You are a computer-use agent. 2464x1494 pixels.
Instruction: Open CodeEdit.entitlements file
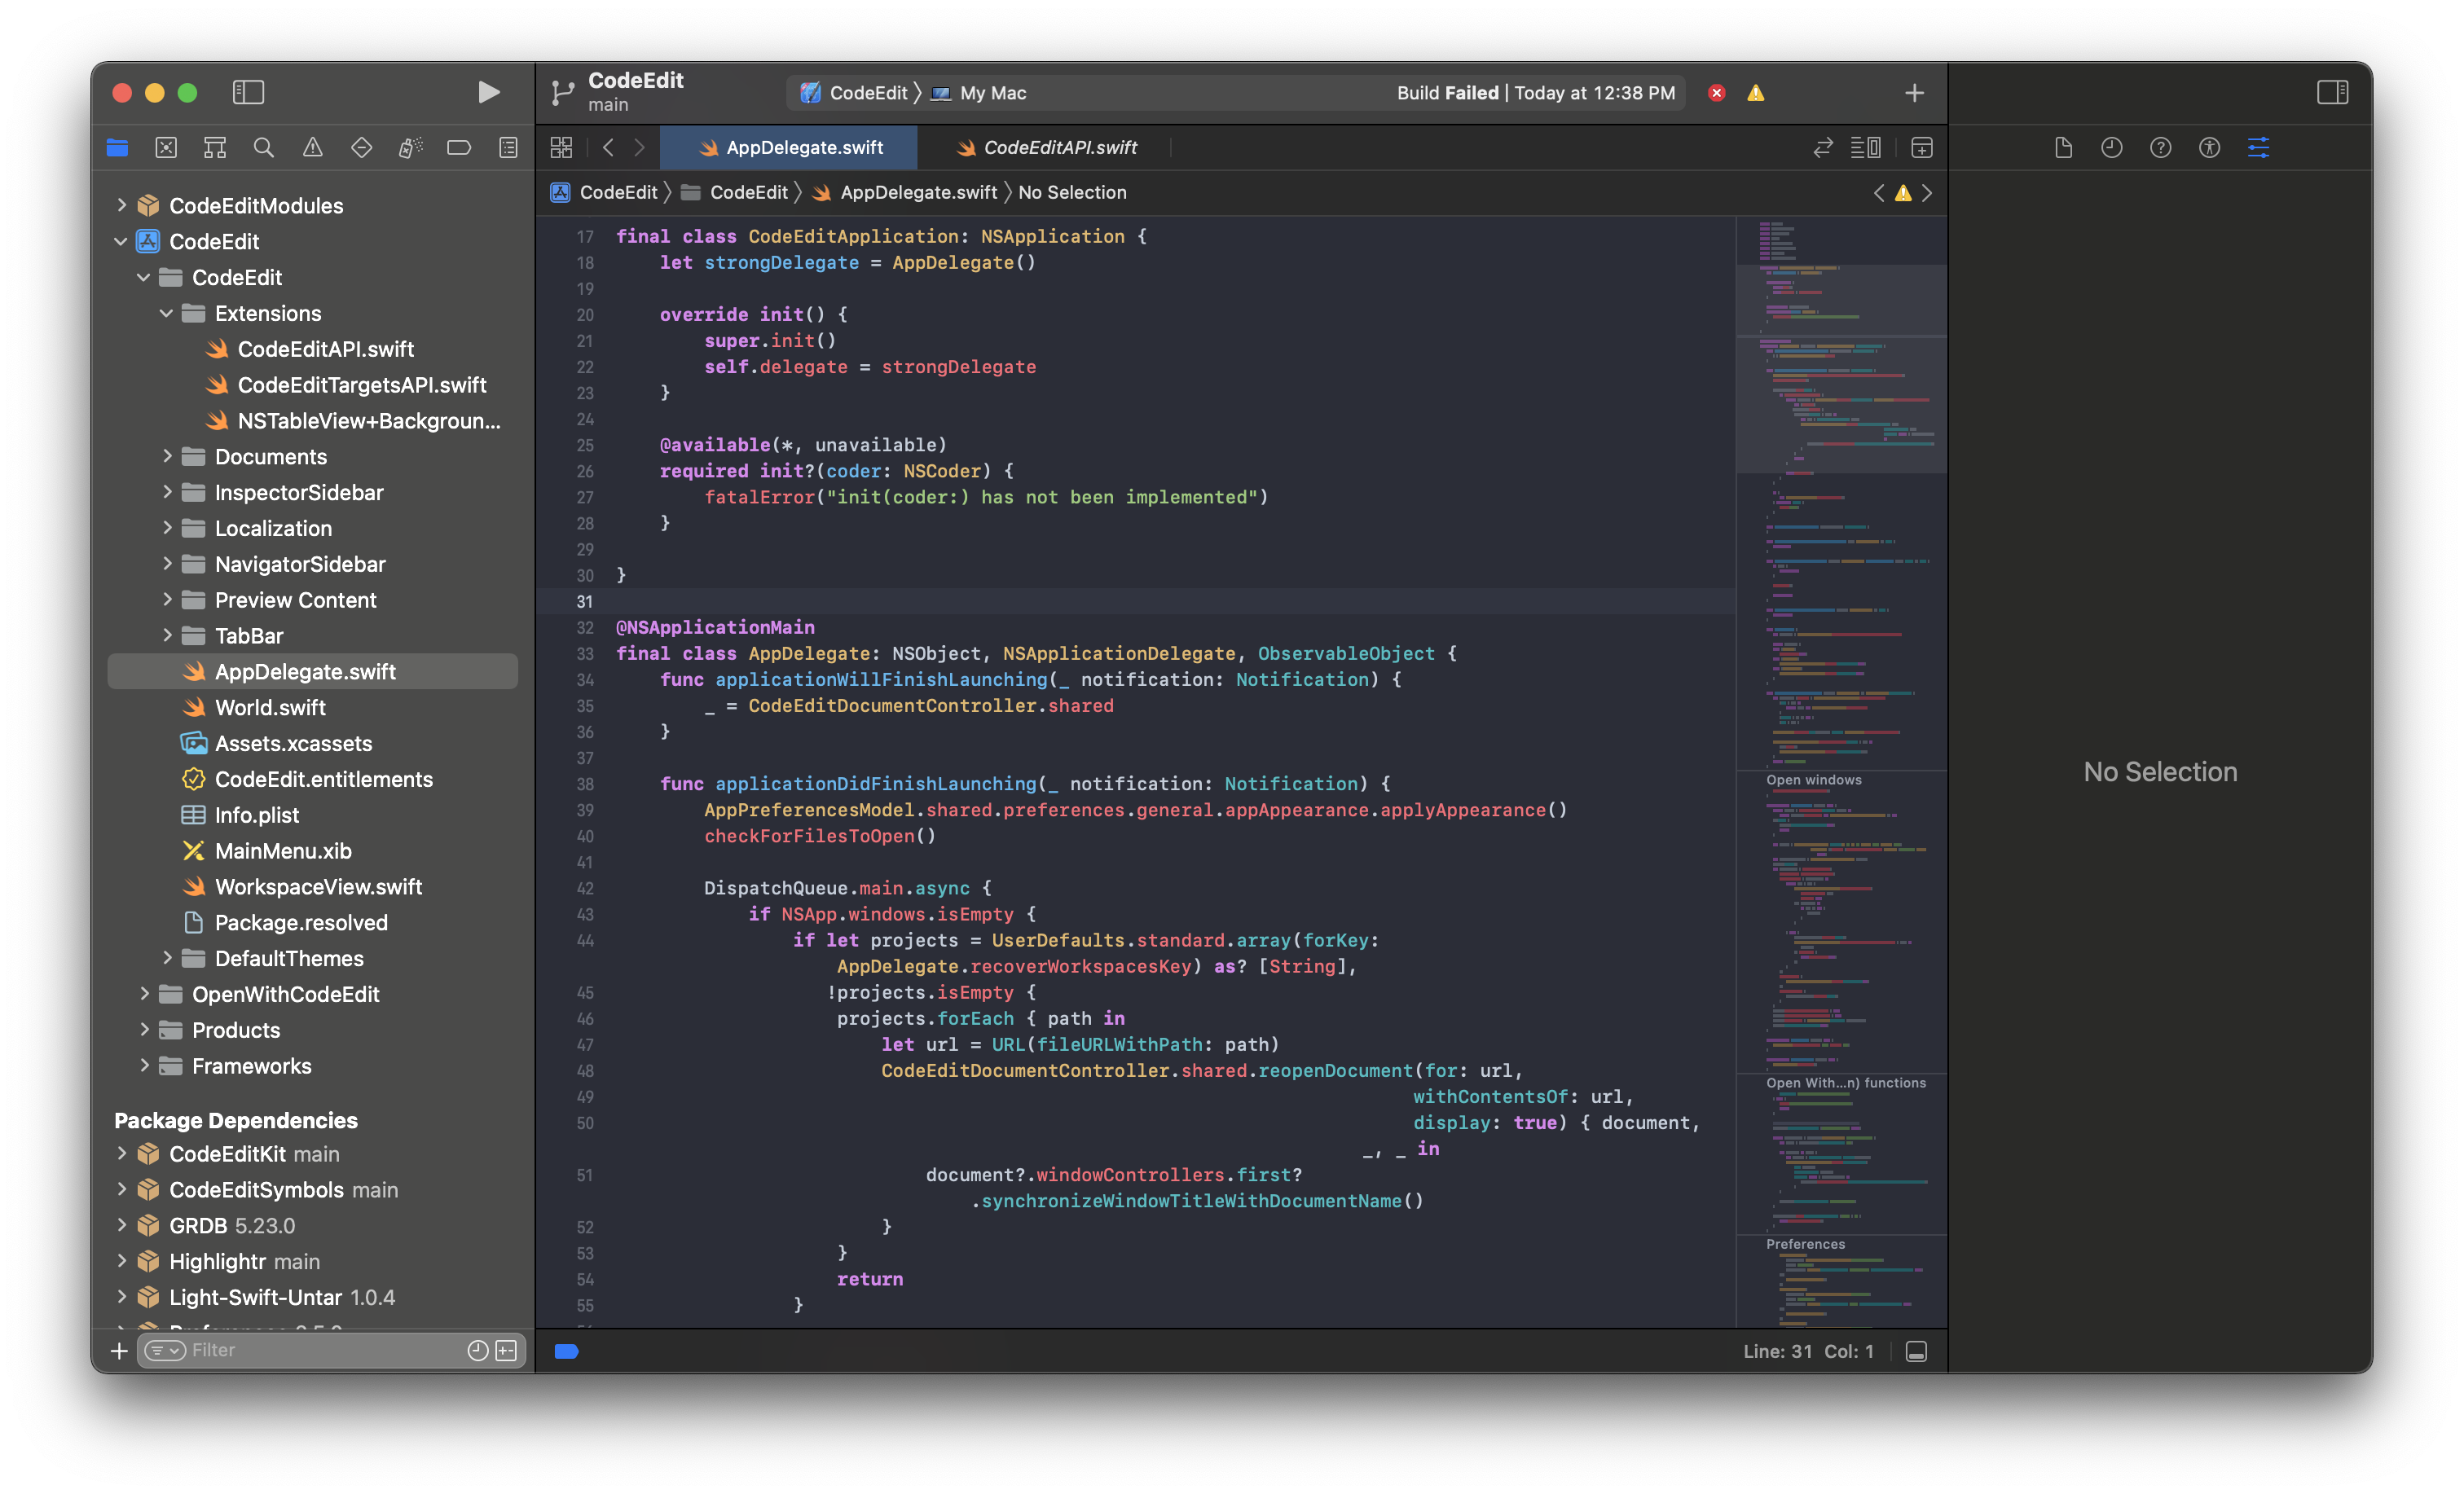coord(312,779)
